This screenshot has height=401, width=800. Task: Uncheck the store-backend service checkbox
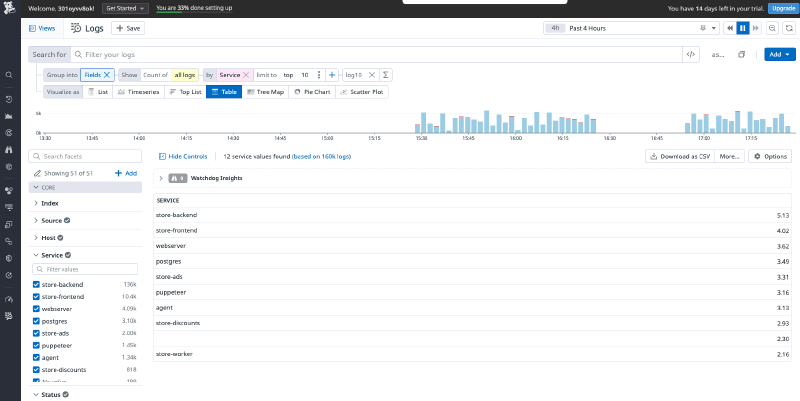[x=37, y=285]
